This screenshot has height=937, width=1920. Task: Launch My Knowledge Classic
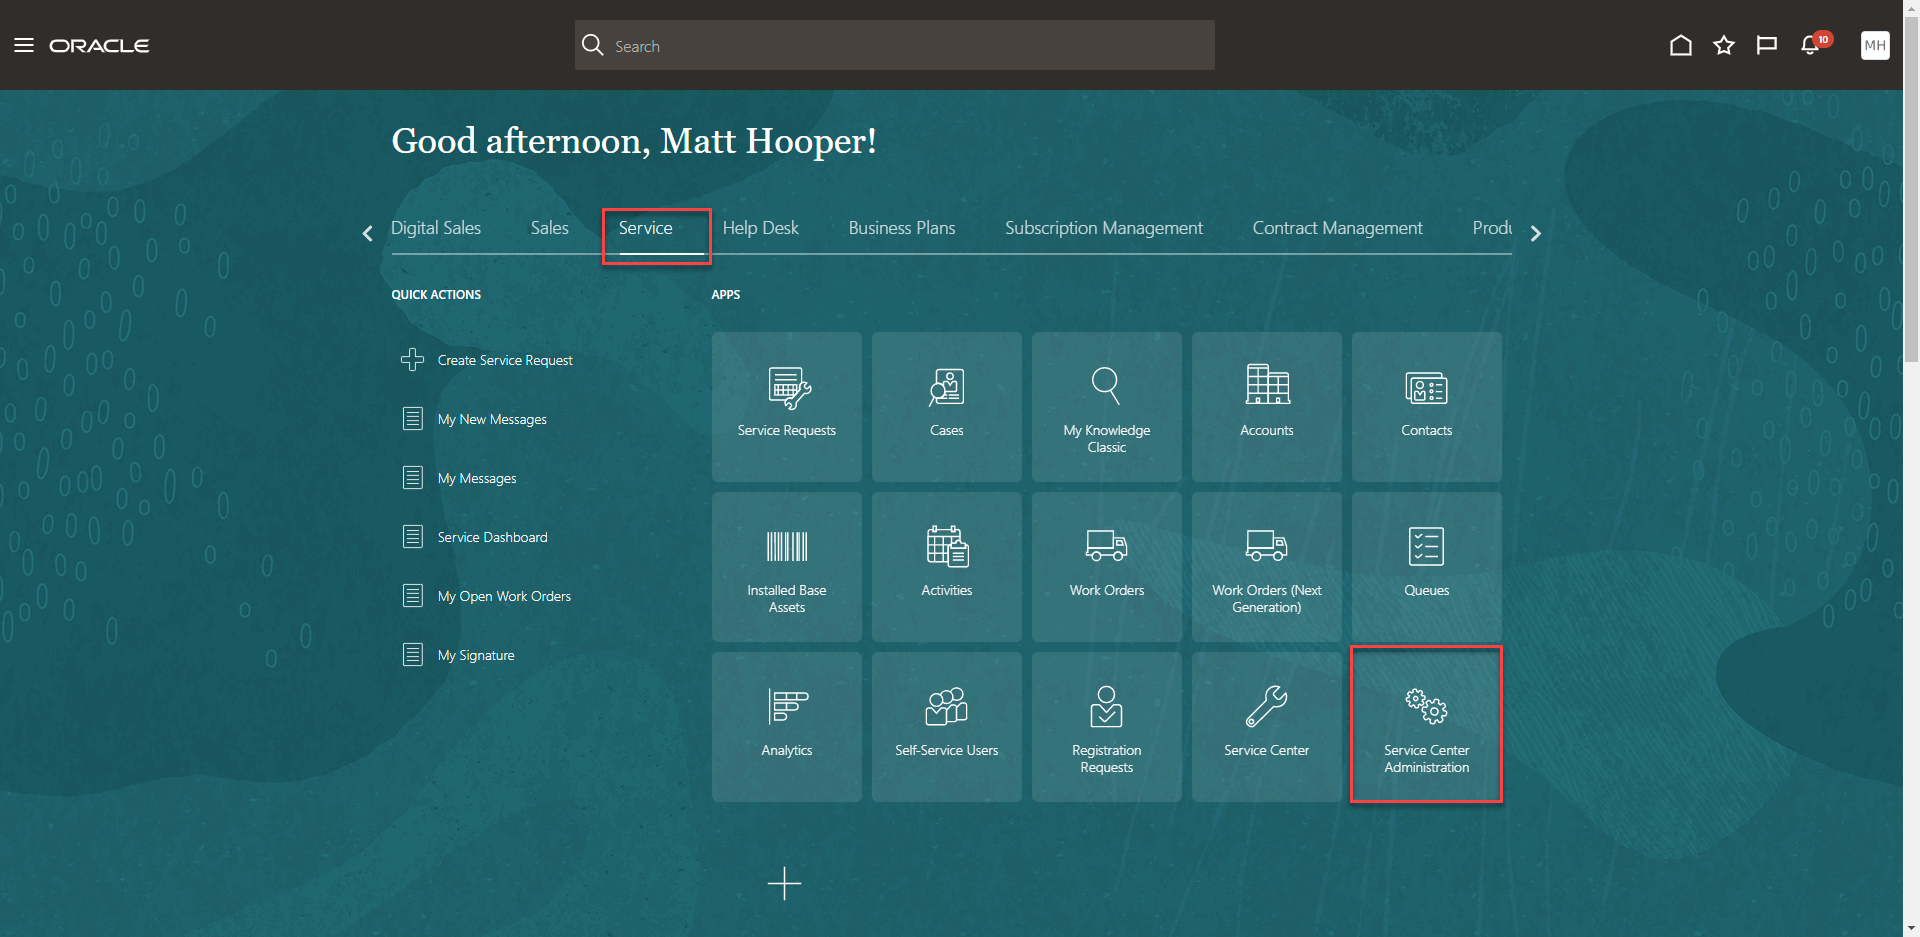tap(1107, 406)
